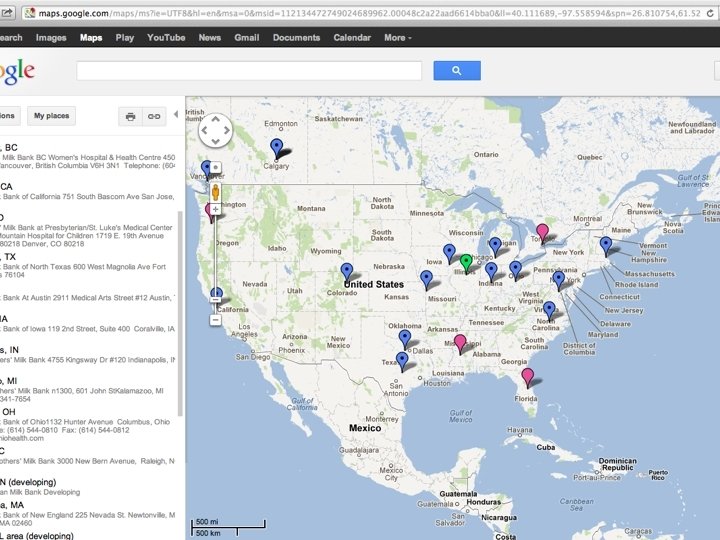
Task: Click the blue marker in Indiana
Action: (x=491, y=272)
